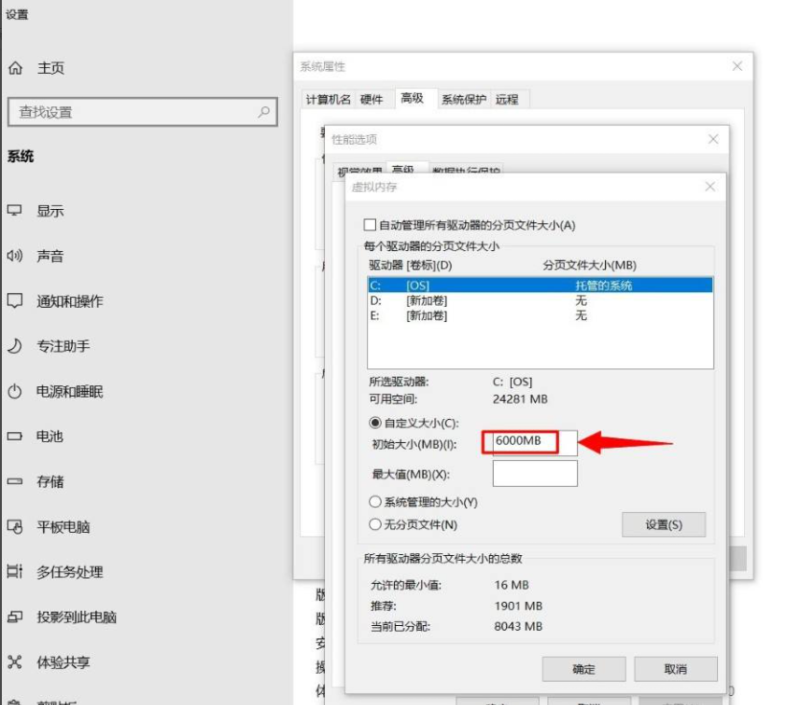Open the 硬件 tab in 系统属性

tap(371, 99)
